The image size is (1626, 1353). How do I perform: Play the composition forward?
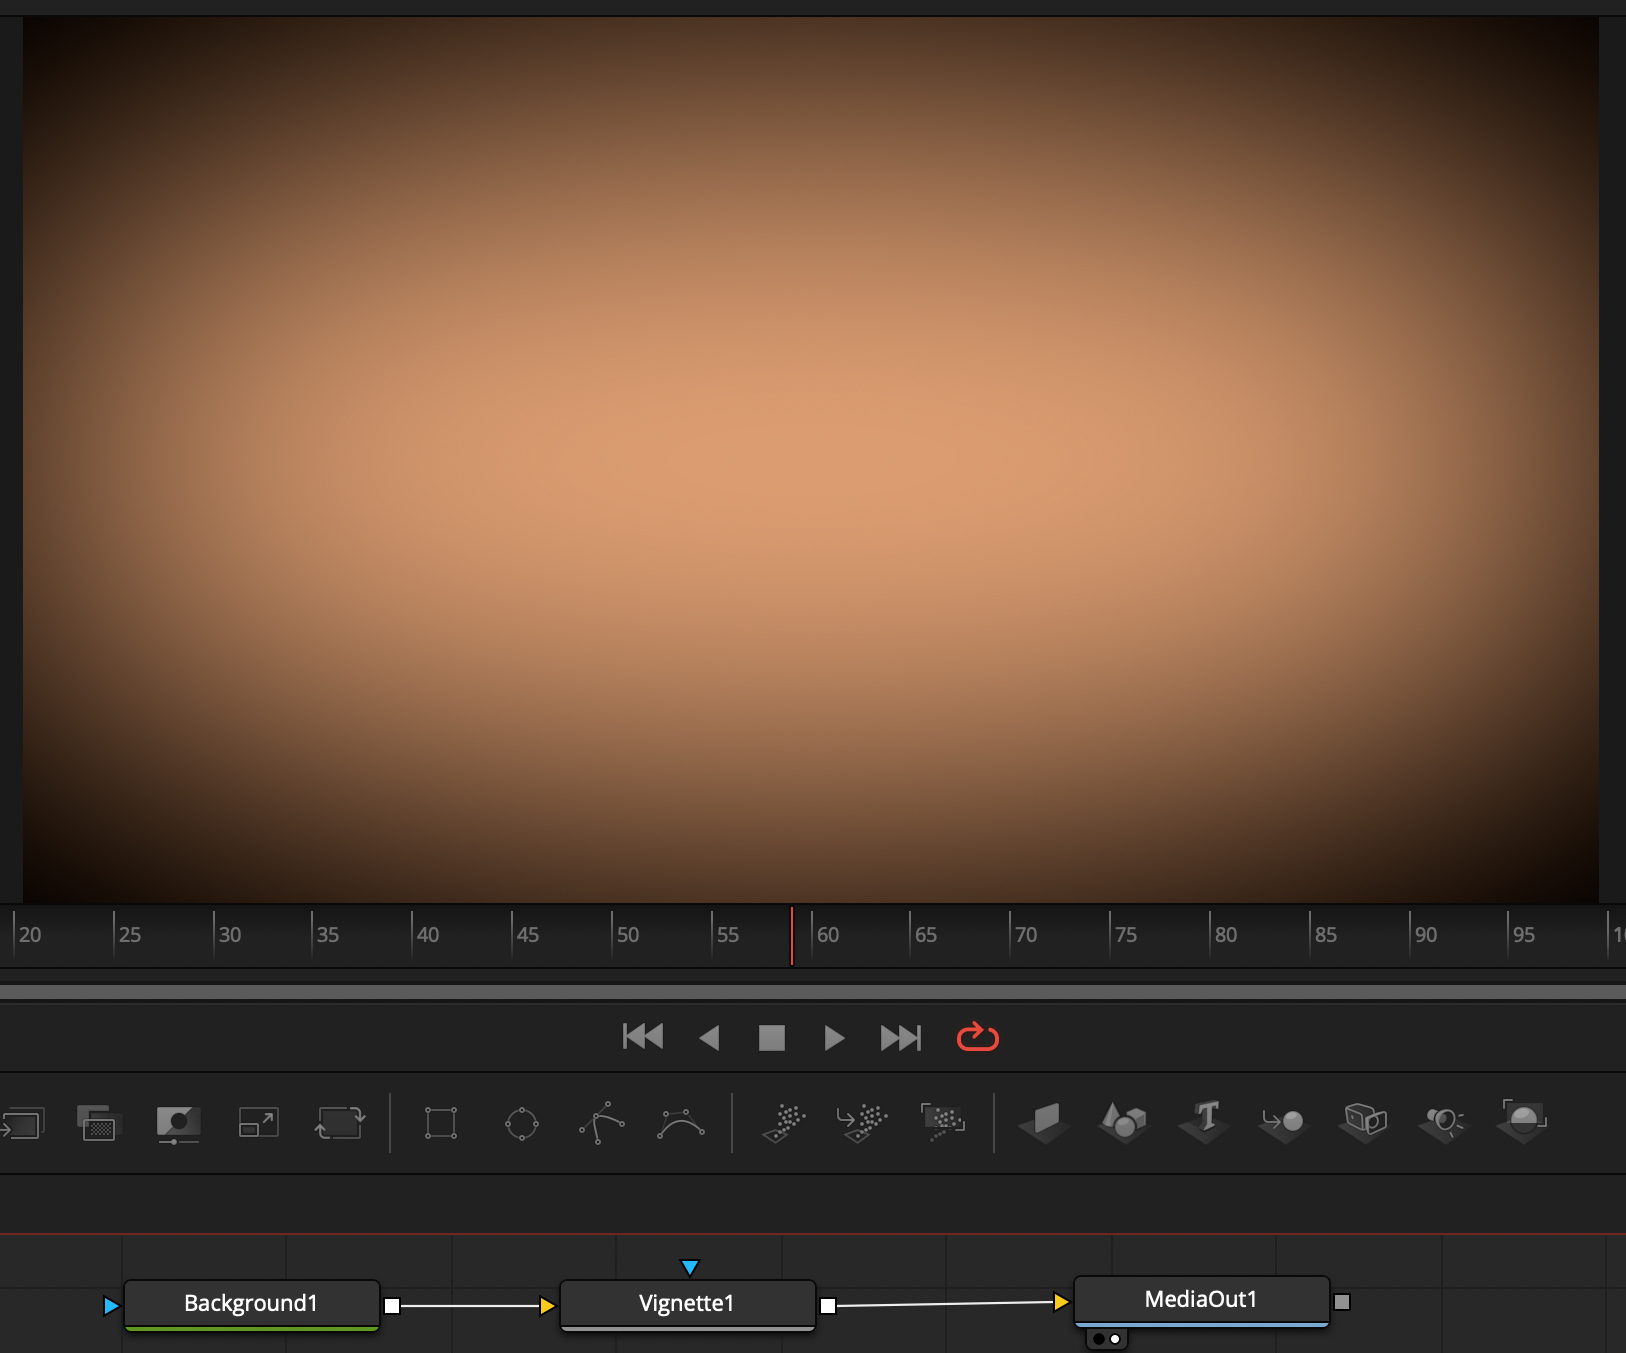click(x=835, y=1037)
